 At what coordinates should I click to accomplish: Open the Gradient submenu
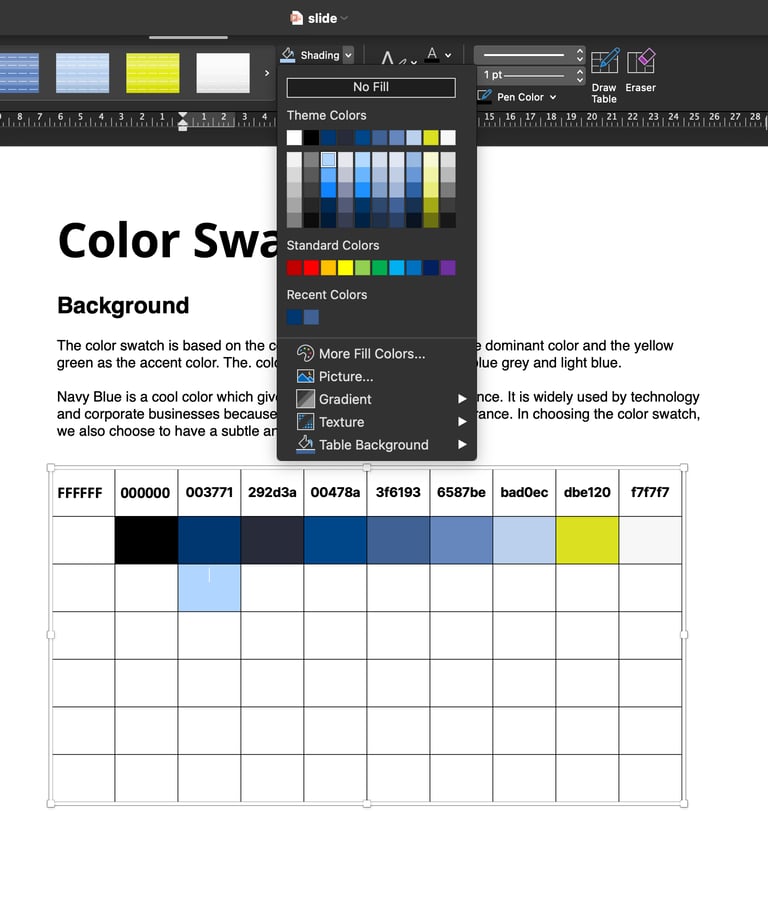click(376, 399)
